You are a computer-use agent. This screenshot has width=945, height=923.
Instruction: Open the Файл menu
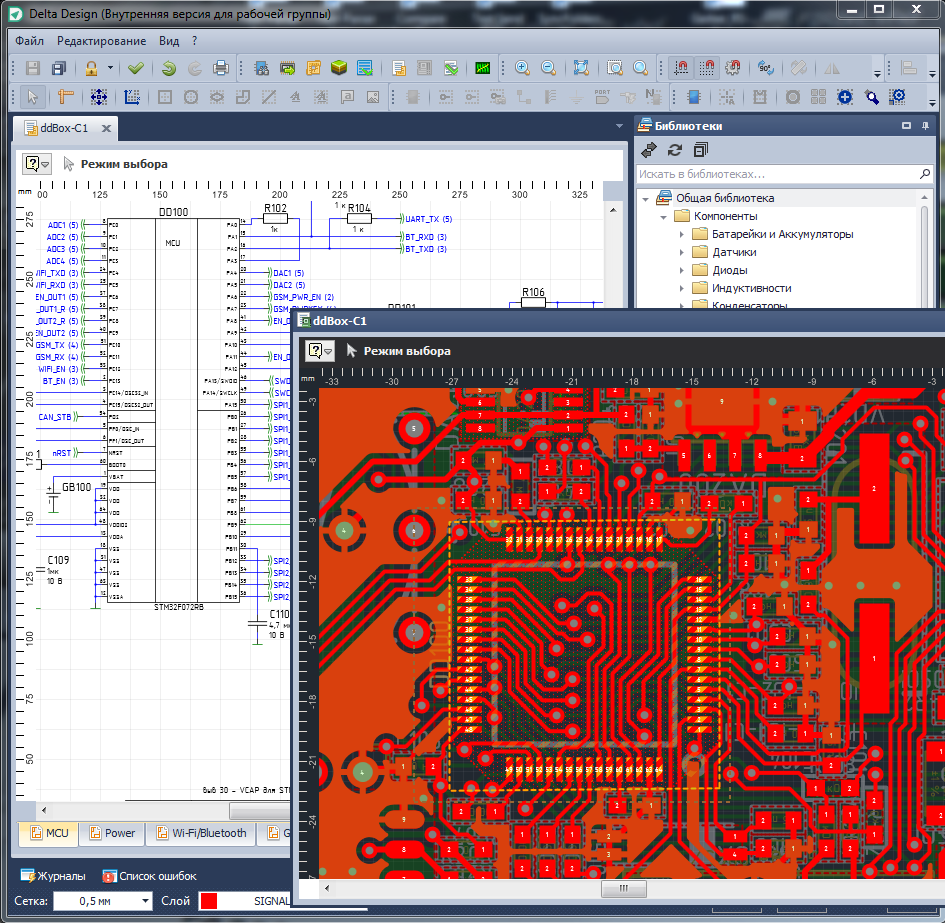30,41
